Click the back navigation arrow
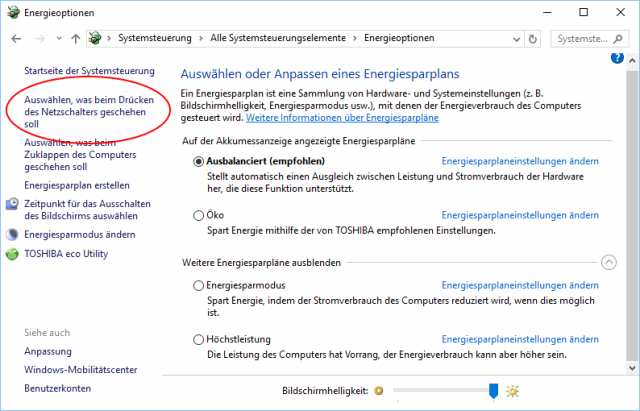This screenshot has height=411, width=640. tap(16, 39)
